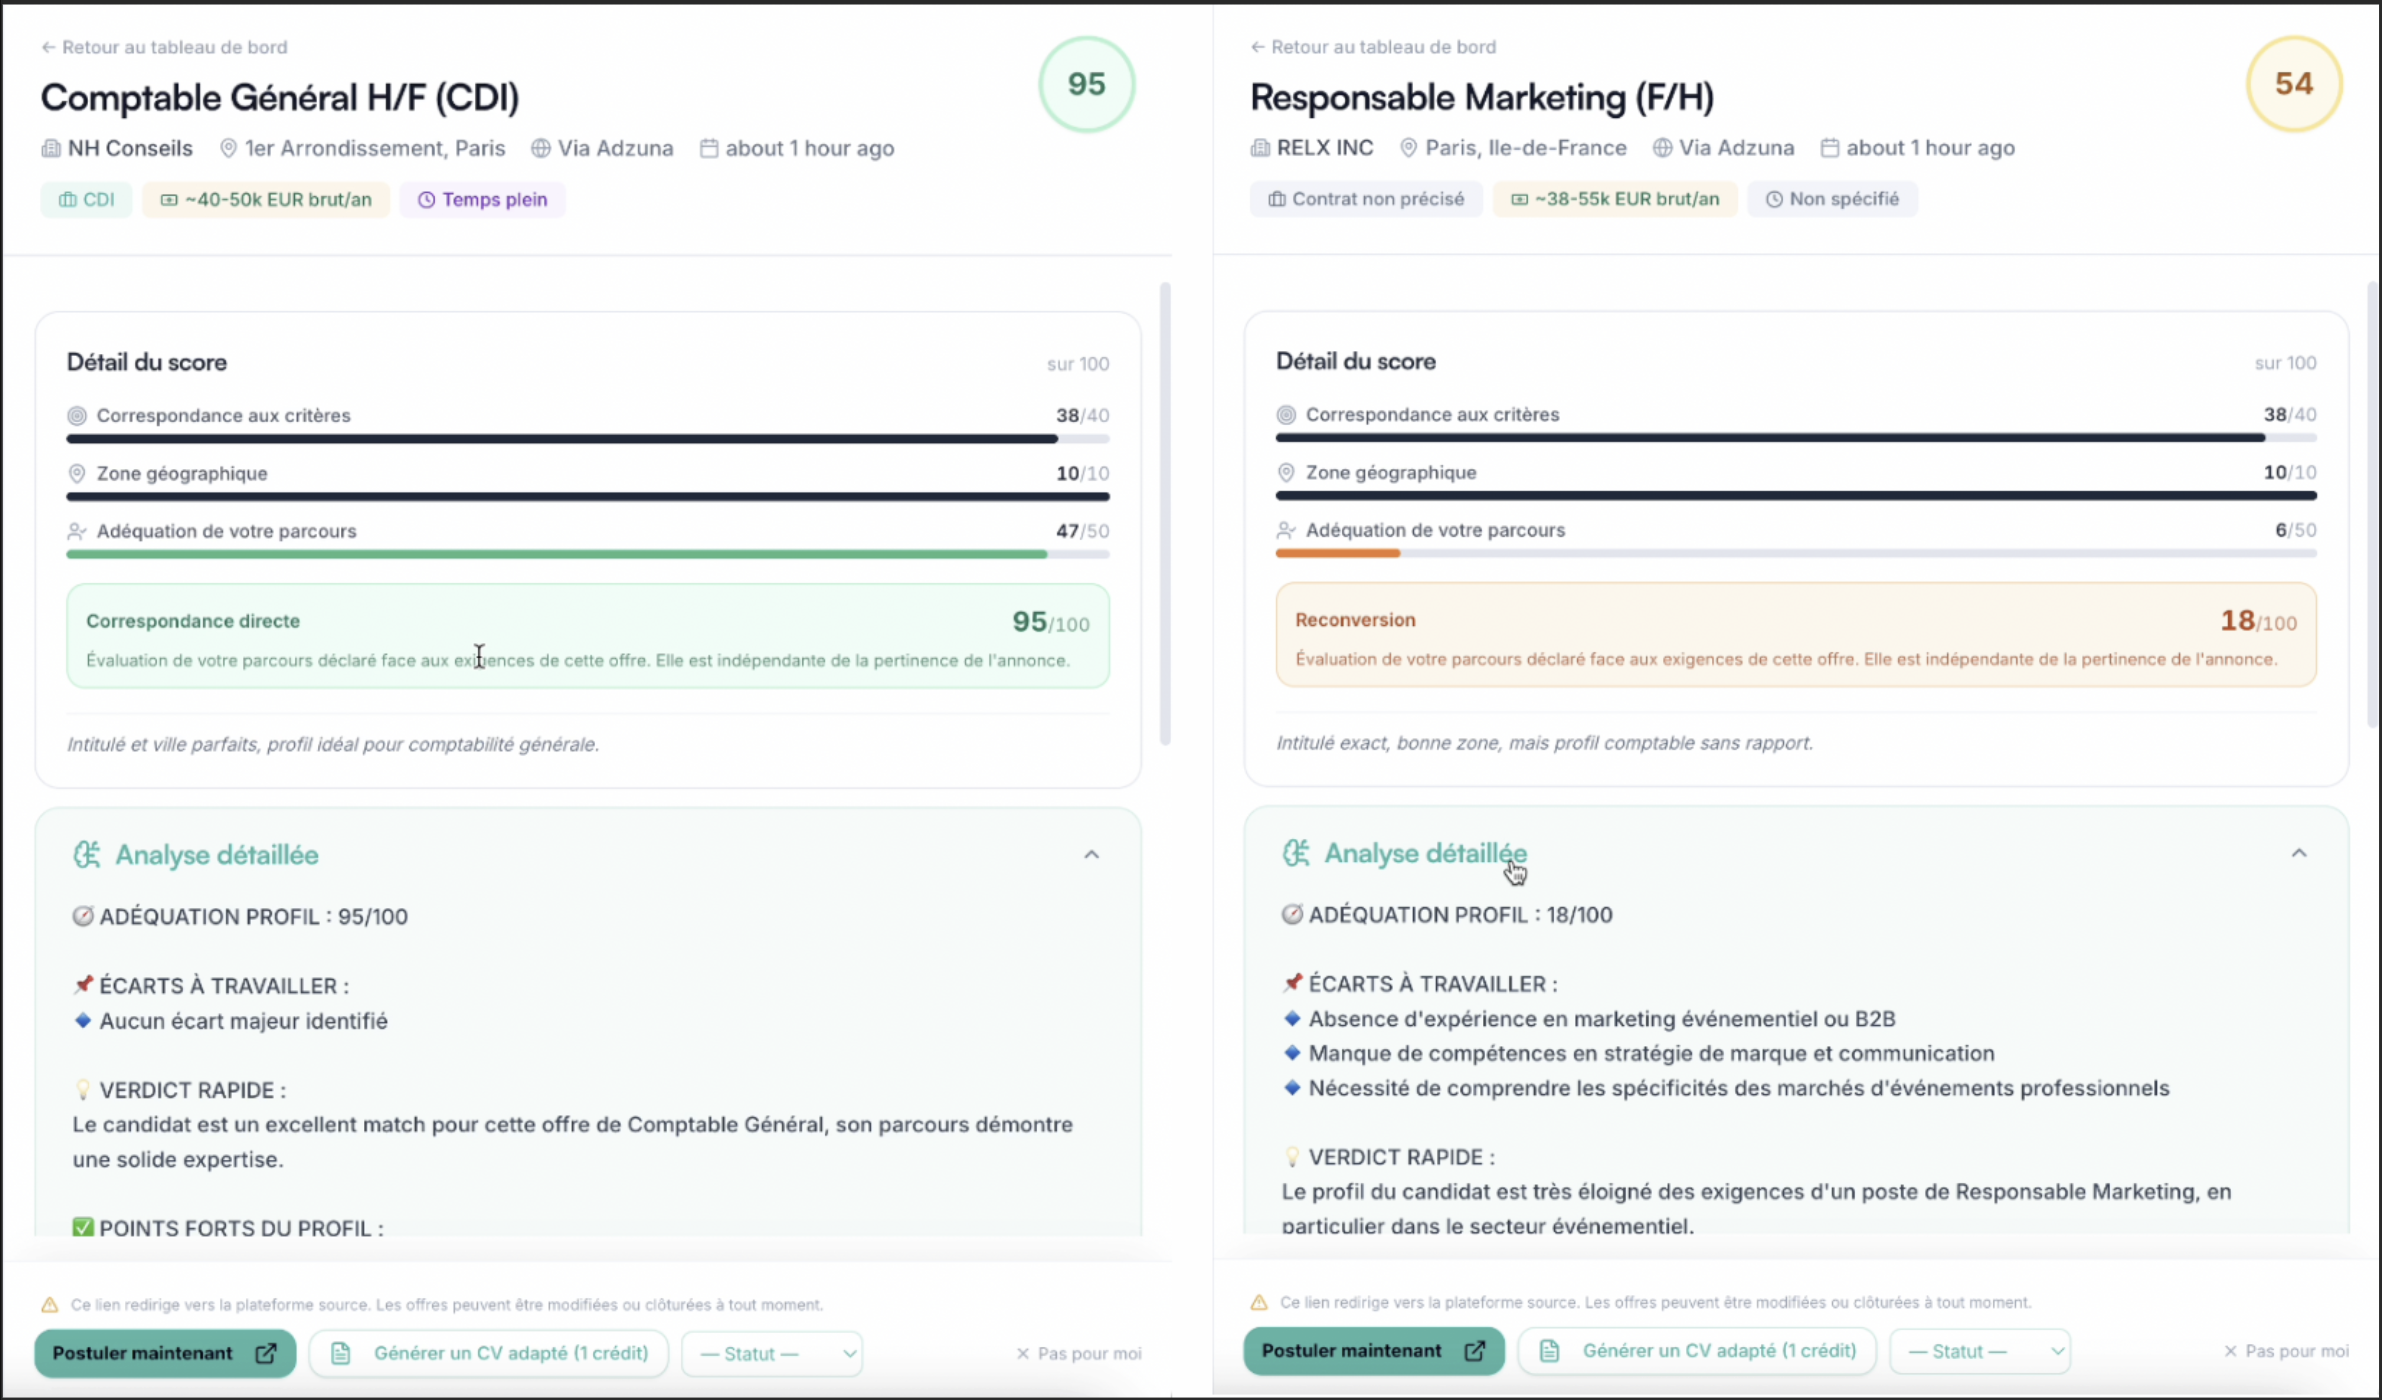Viewport: 2382px width, 1400px height.
Task: Click the building icon beside RELX INC
Action: (x=1260, y=147)
